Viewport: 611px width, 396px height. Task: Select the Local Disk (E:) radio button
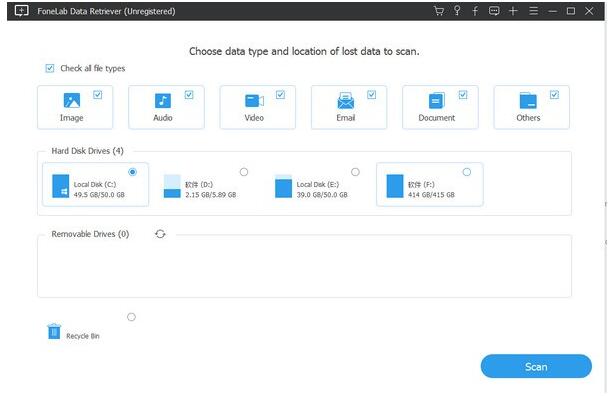[355, 172]
